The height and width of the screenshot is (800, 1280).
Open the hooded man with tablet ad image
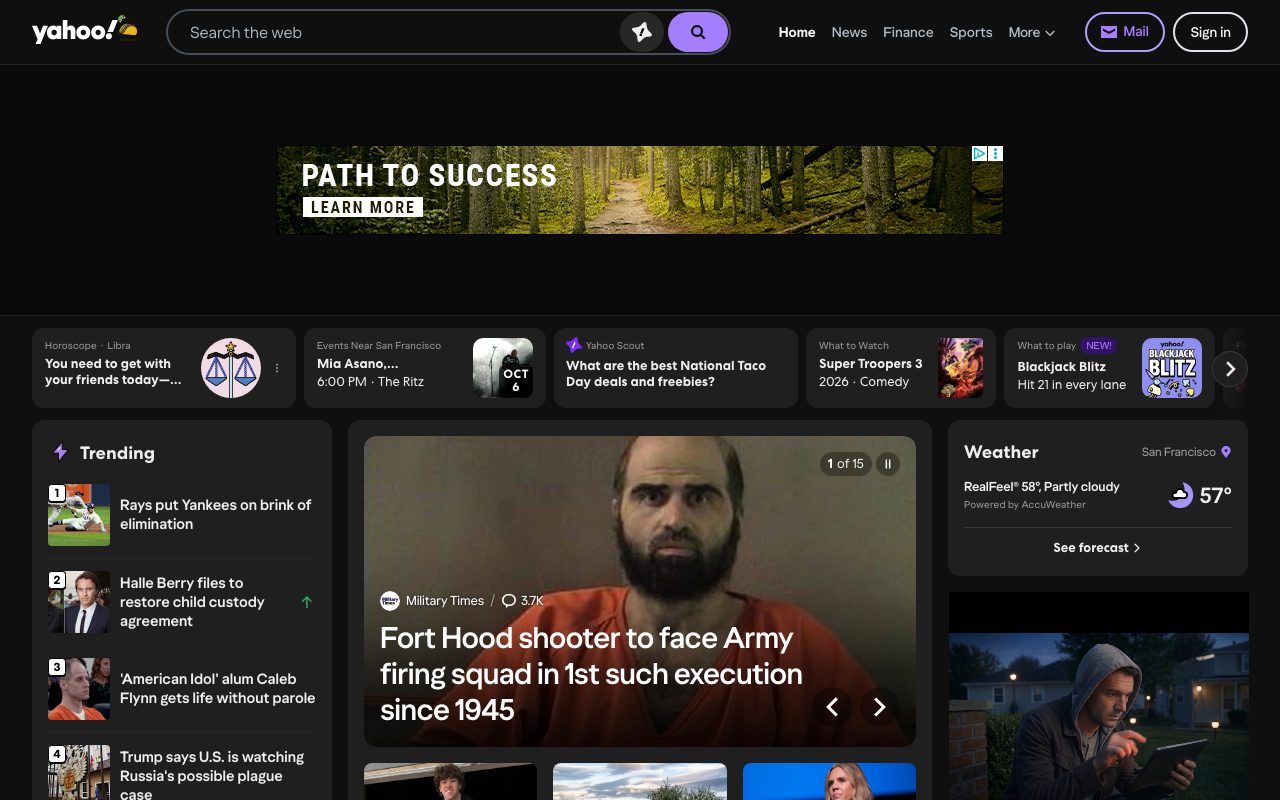tap(1098, 696)
